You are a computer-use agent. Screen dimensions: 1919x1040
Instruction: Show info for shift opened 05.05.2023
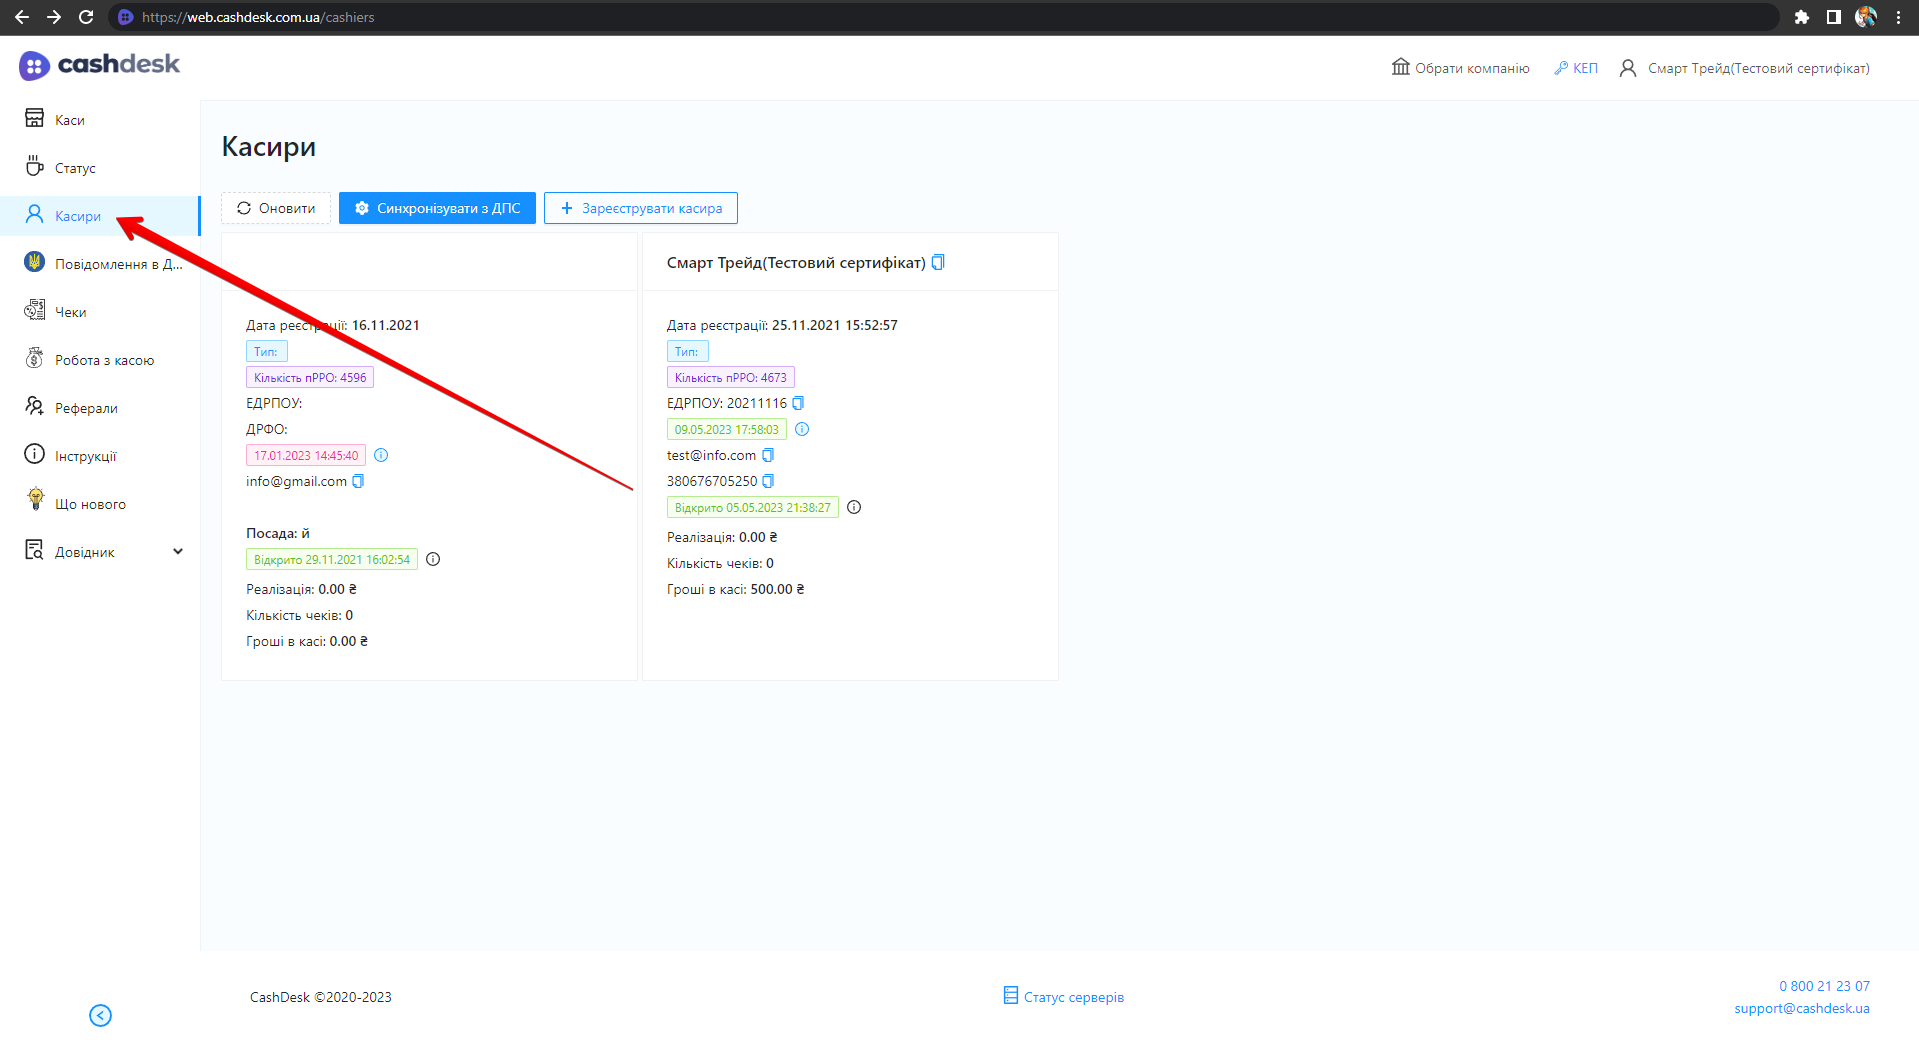coord(854,507)
